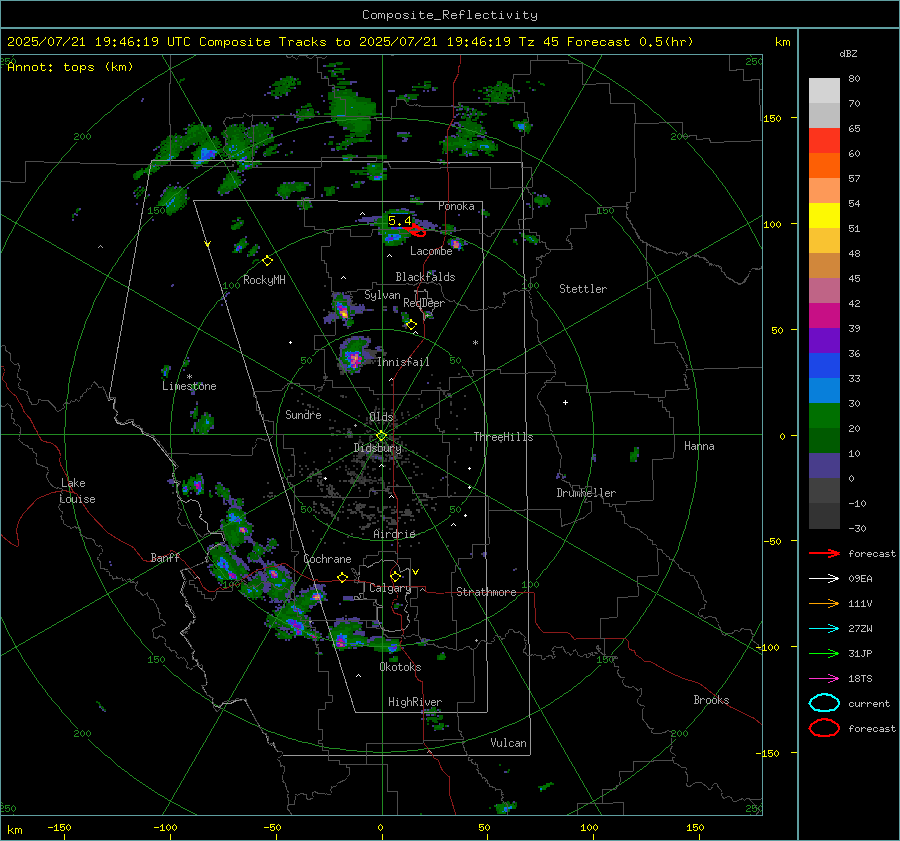
Task: Click the Annot: tops (km) label
Action: (x=70, y=67)
